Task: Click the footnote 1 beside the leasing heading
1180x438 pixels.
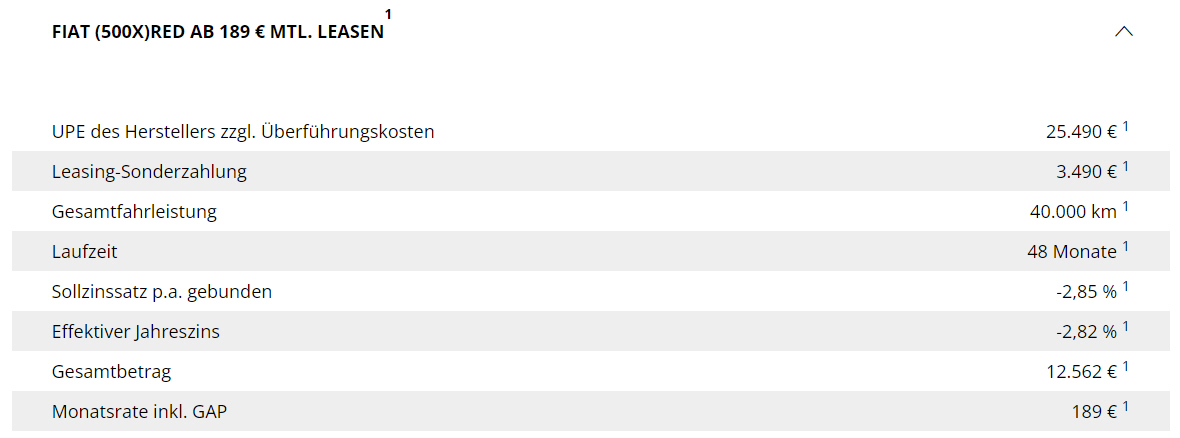Action: 389,14
